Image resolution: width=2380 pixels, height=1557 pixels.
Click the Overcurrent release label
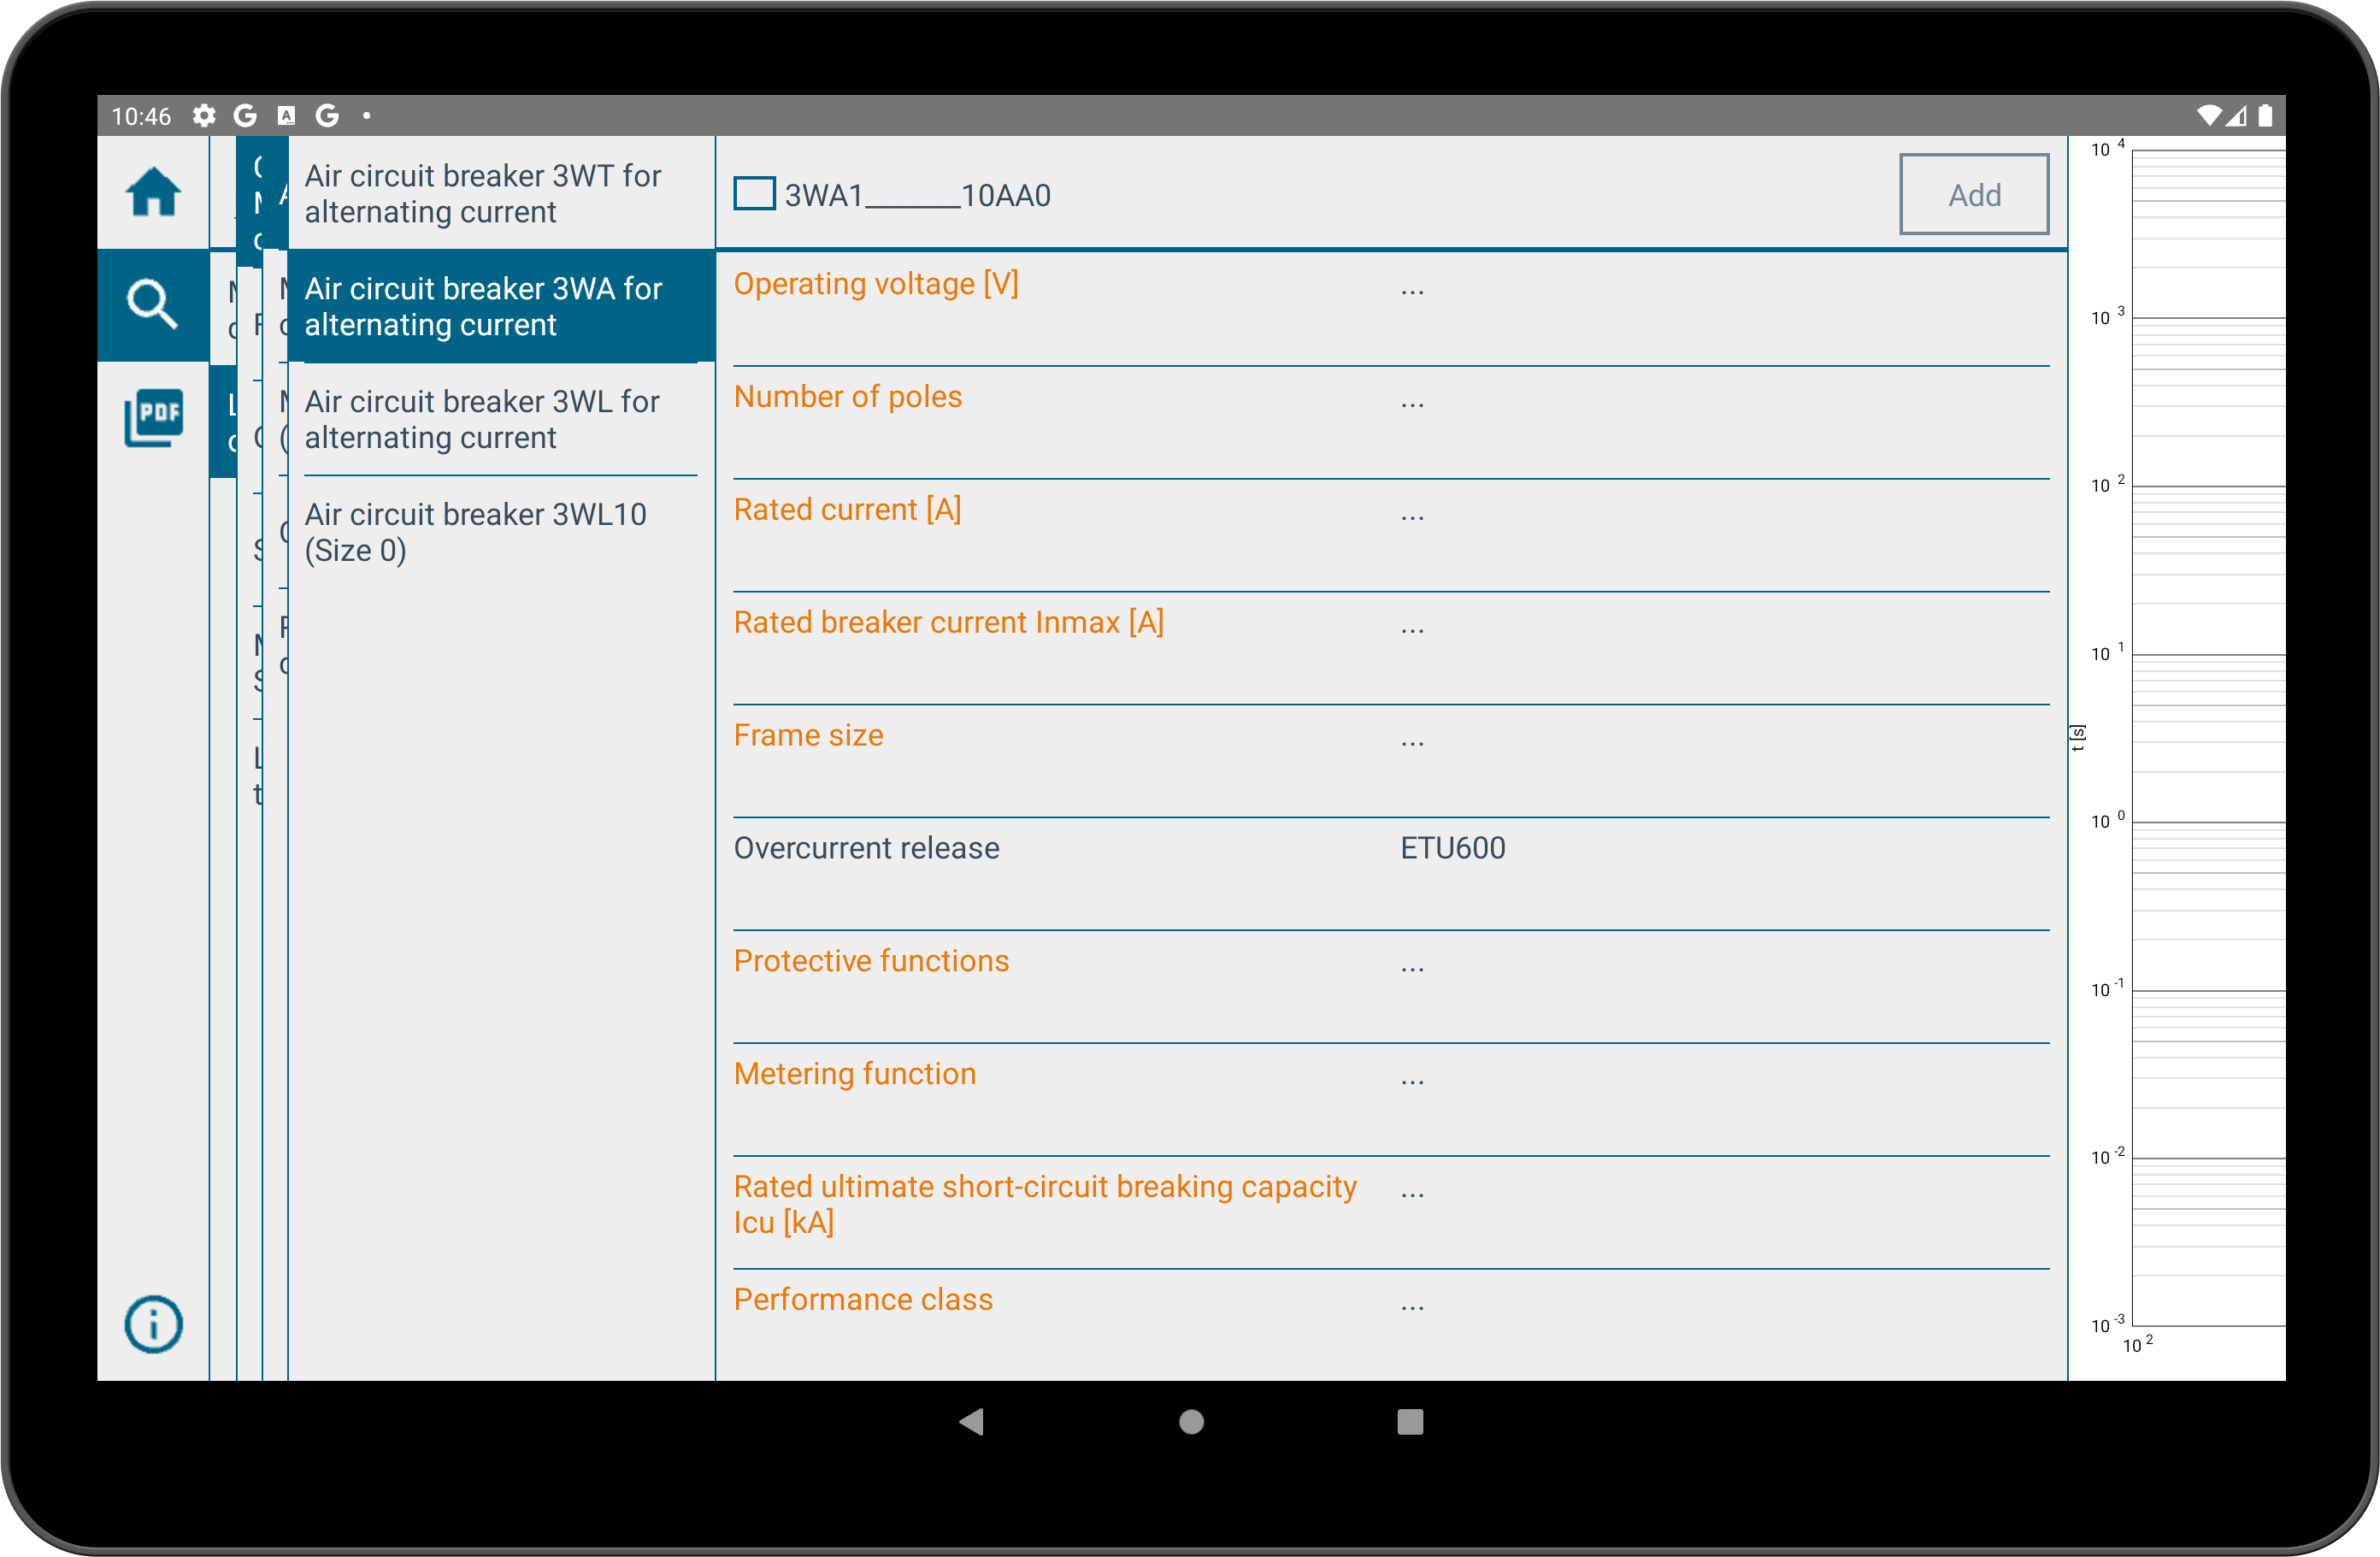pos(866,848)
